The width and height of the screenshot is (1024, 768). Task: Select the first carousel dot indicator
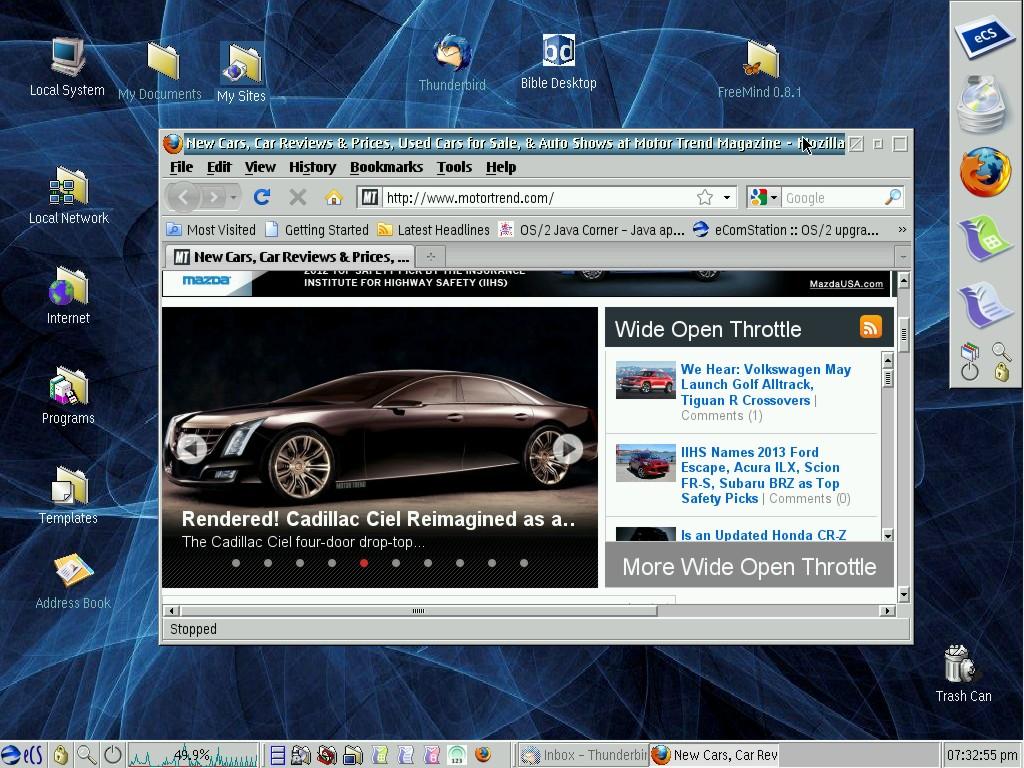(x=236, y=563)
